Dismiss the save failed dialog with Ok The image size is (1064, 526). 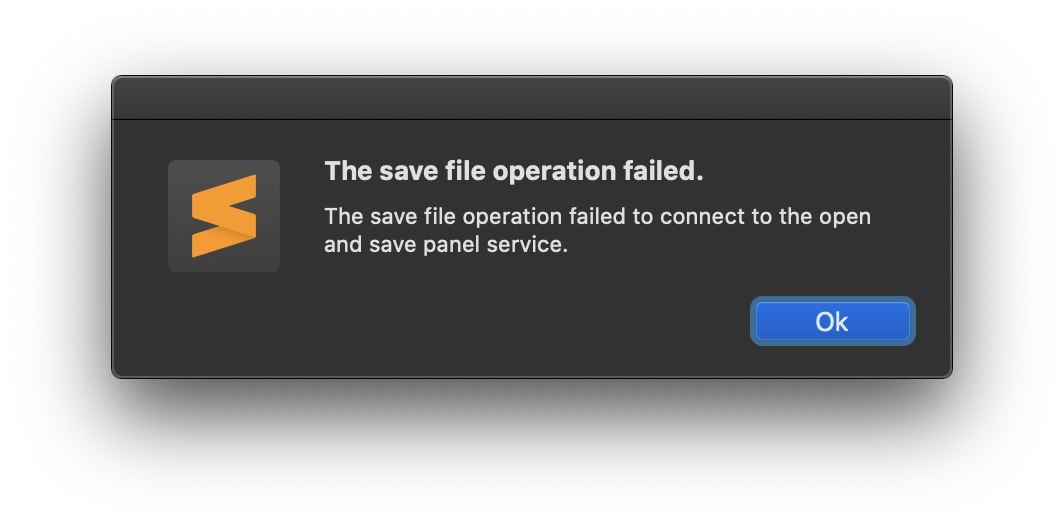point(832,321)
